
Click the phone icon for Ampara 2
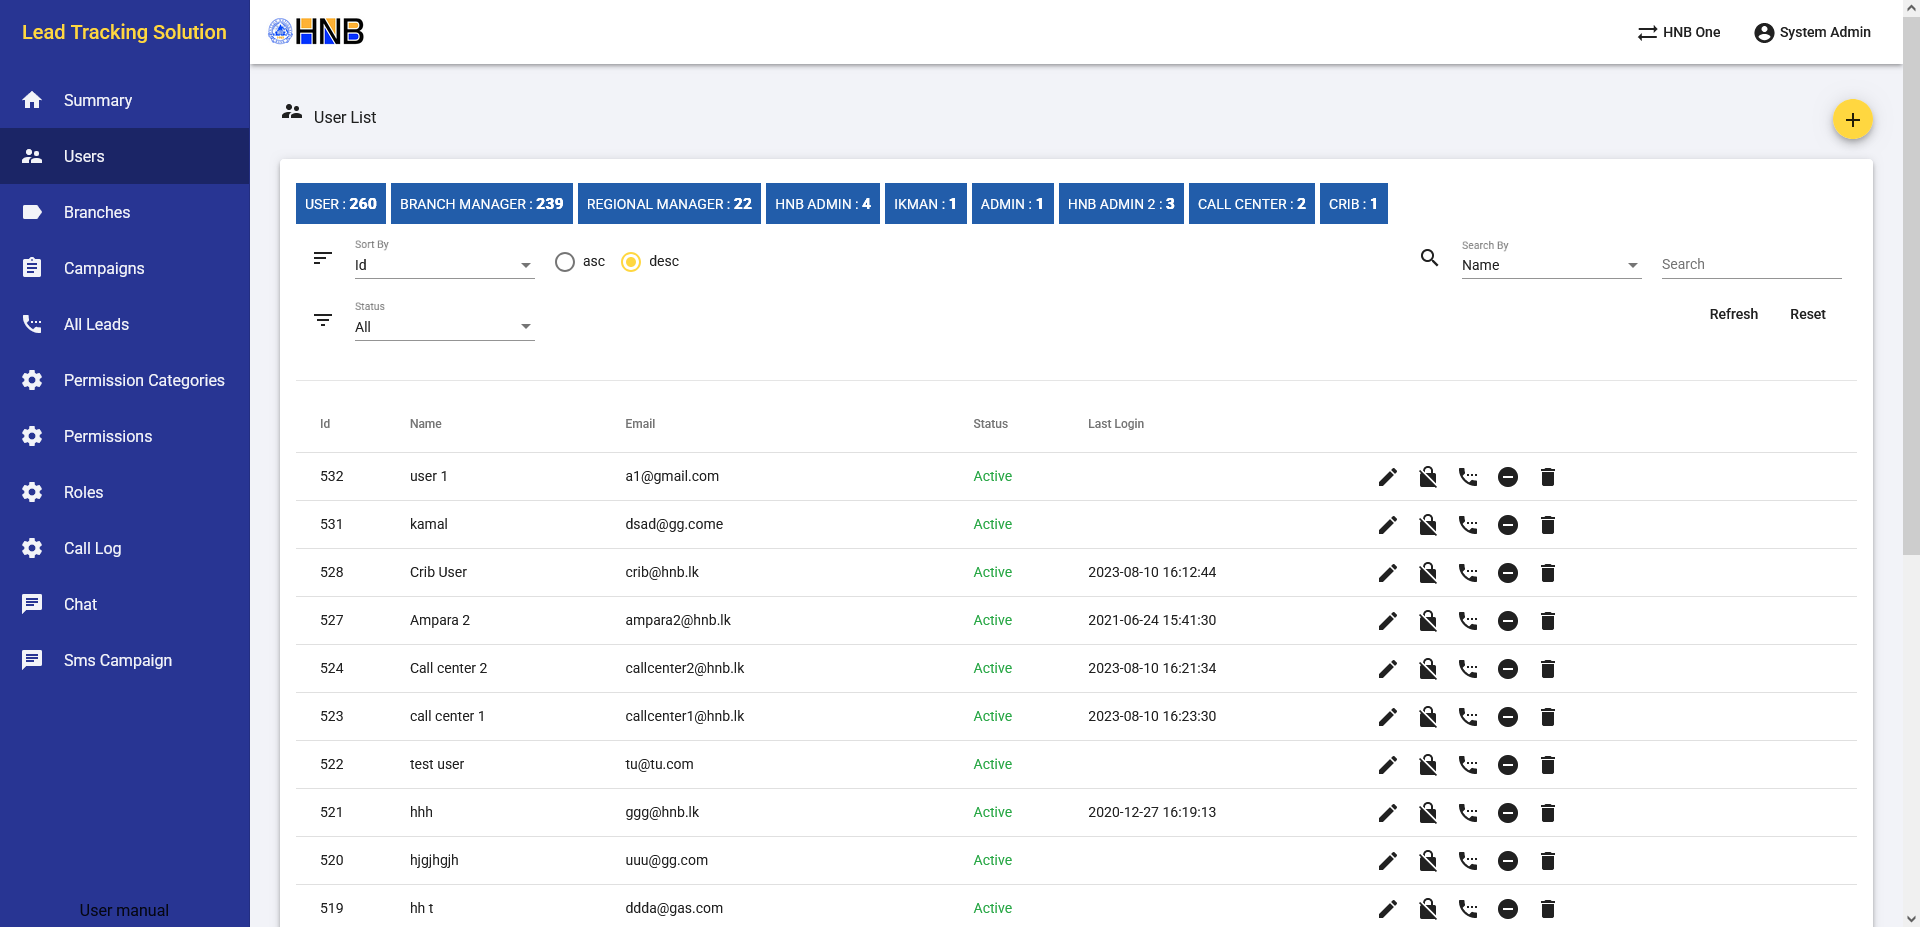[1467, 621]
